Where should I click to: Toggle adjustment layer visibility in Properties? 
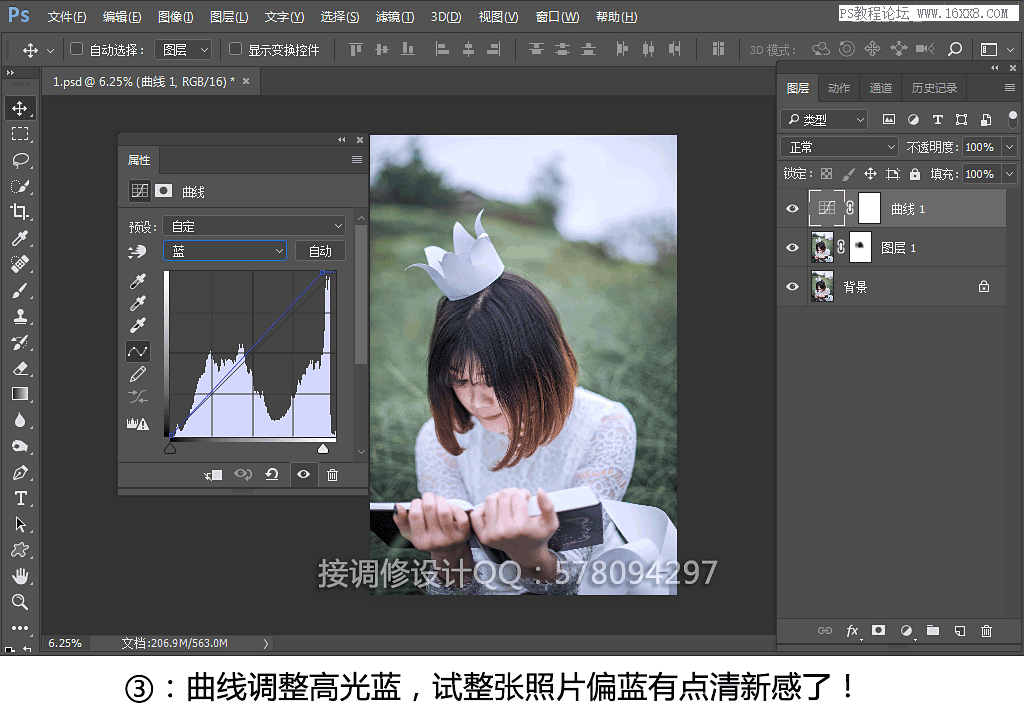click(303, 474)
